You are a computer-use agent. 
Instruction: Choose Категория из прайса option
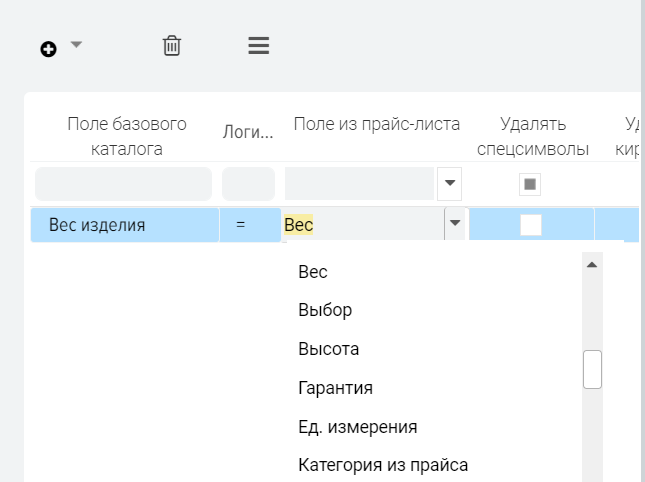tap(382, 465)
